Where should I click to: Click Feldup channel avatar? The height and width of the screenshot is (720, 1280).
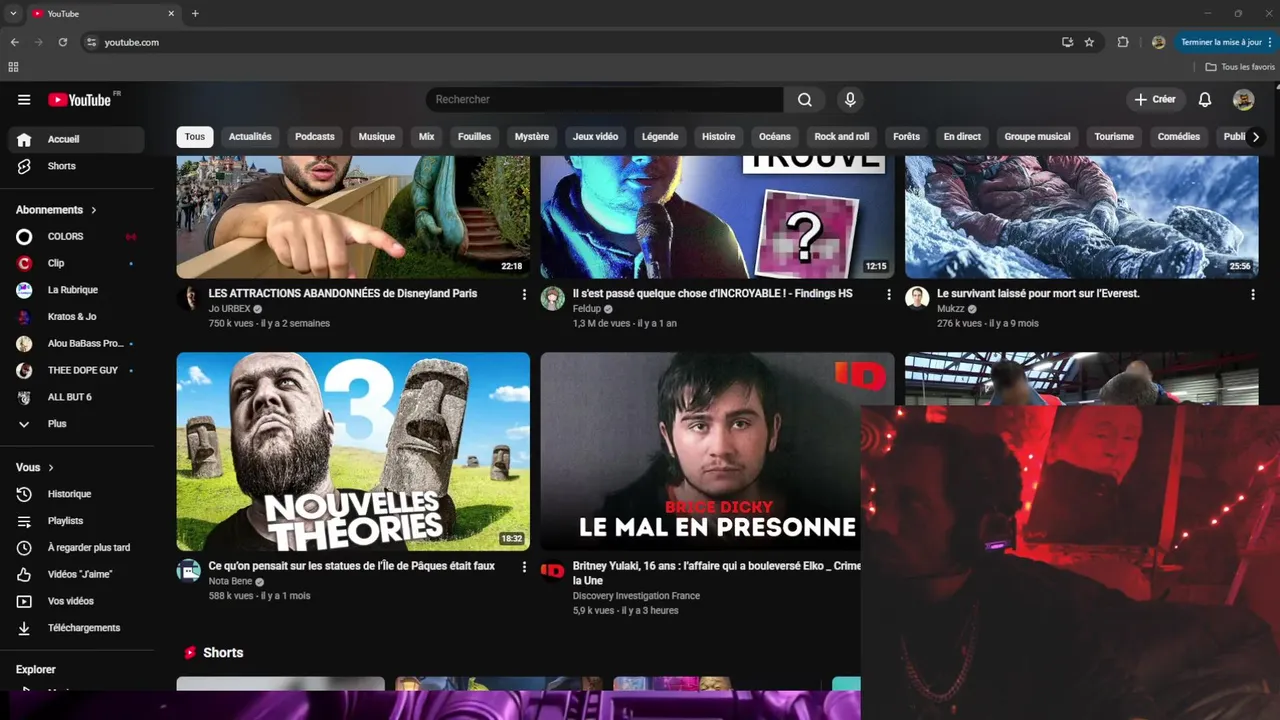coord(553,299)
